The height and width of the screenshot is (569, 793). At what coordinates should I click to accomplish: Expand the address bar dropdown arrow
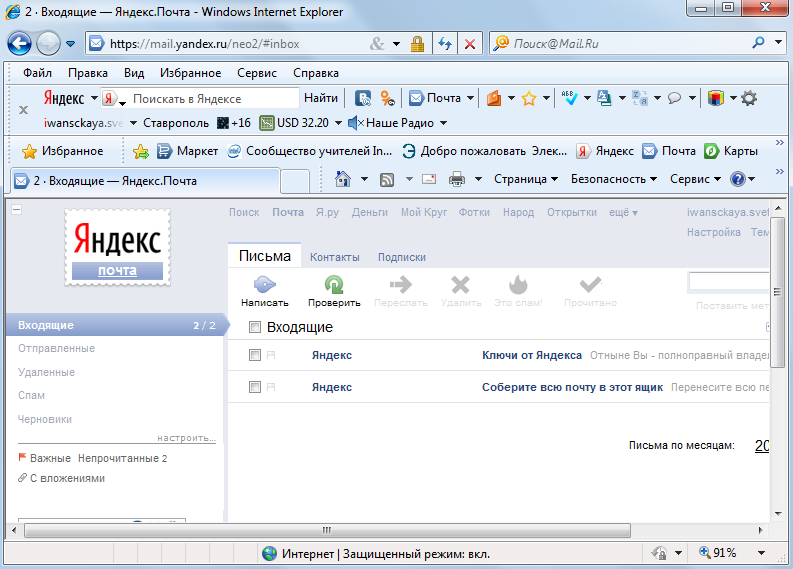point(396,44)
